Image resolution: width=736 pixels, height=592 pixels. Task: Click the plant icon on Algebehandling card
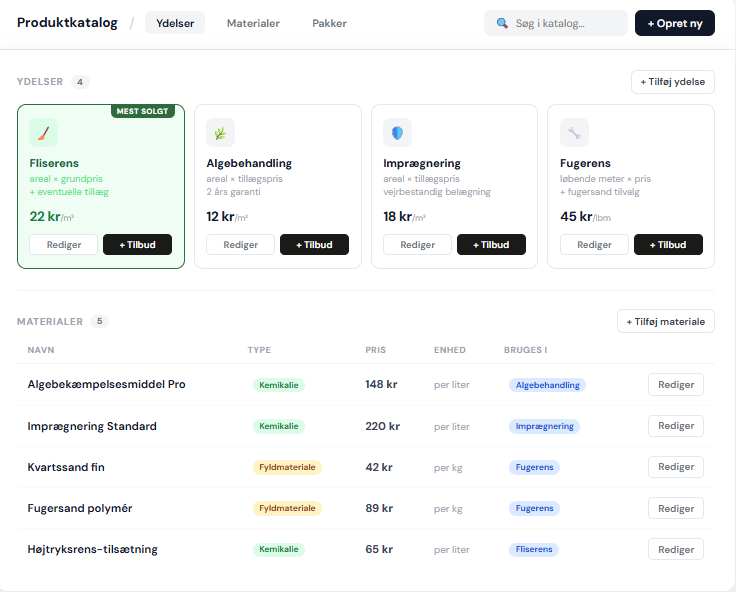[x=220, y=132]
